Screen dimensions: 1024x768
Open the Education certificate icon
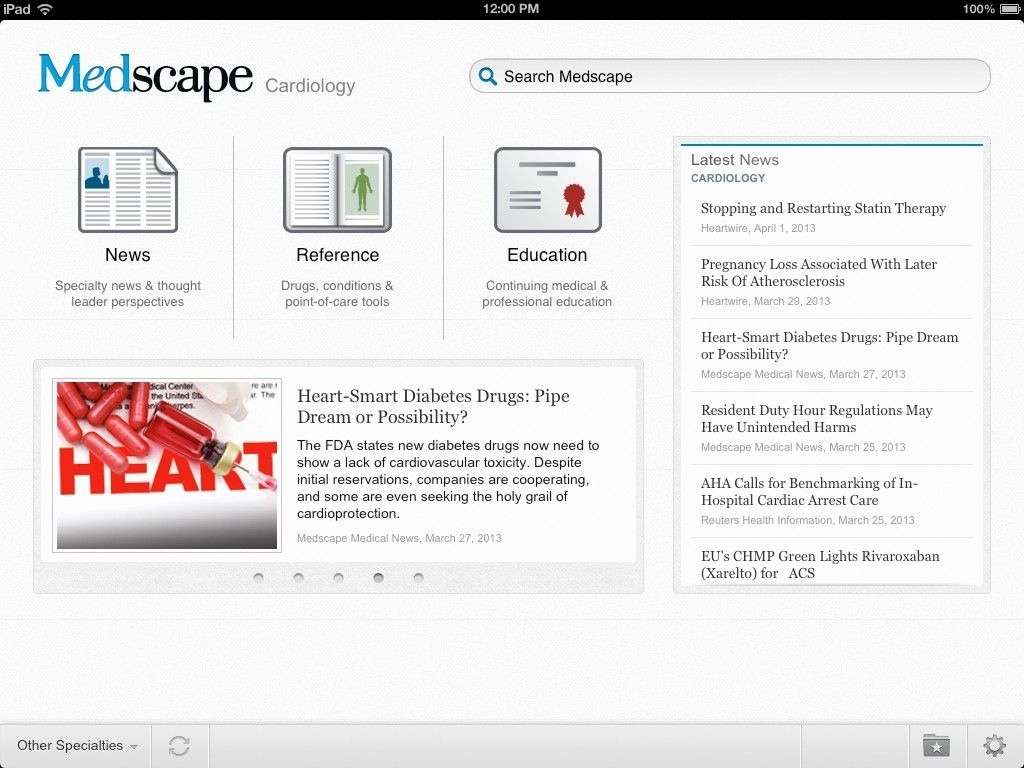pos(547,189)
